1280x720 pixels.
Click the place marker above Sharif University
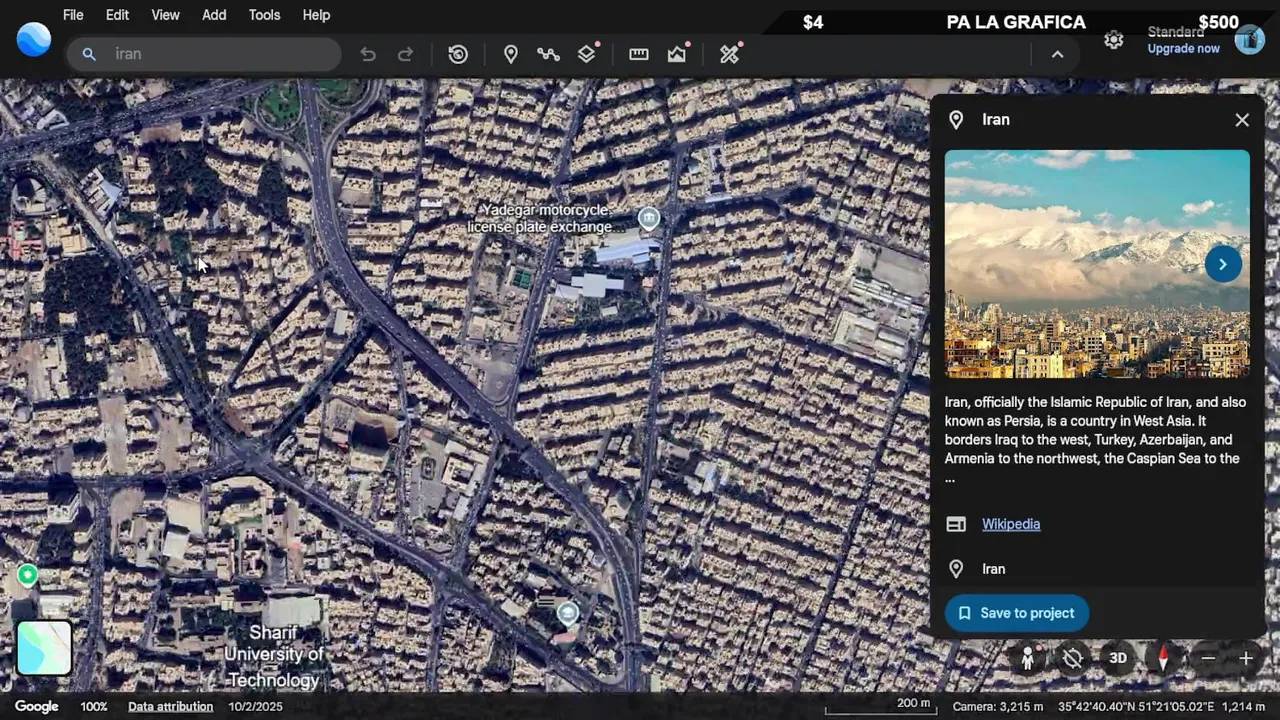pyautogui.click(x=568, y=613)
